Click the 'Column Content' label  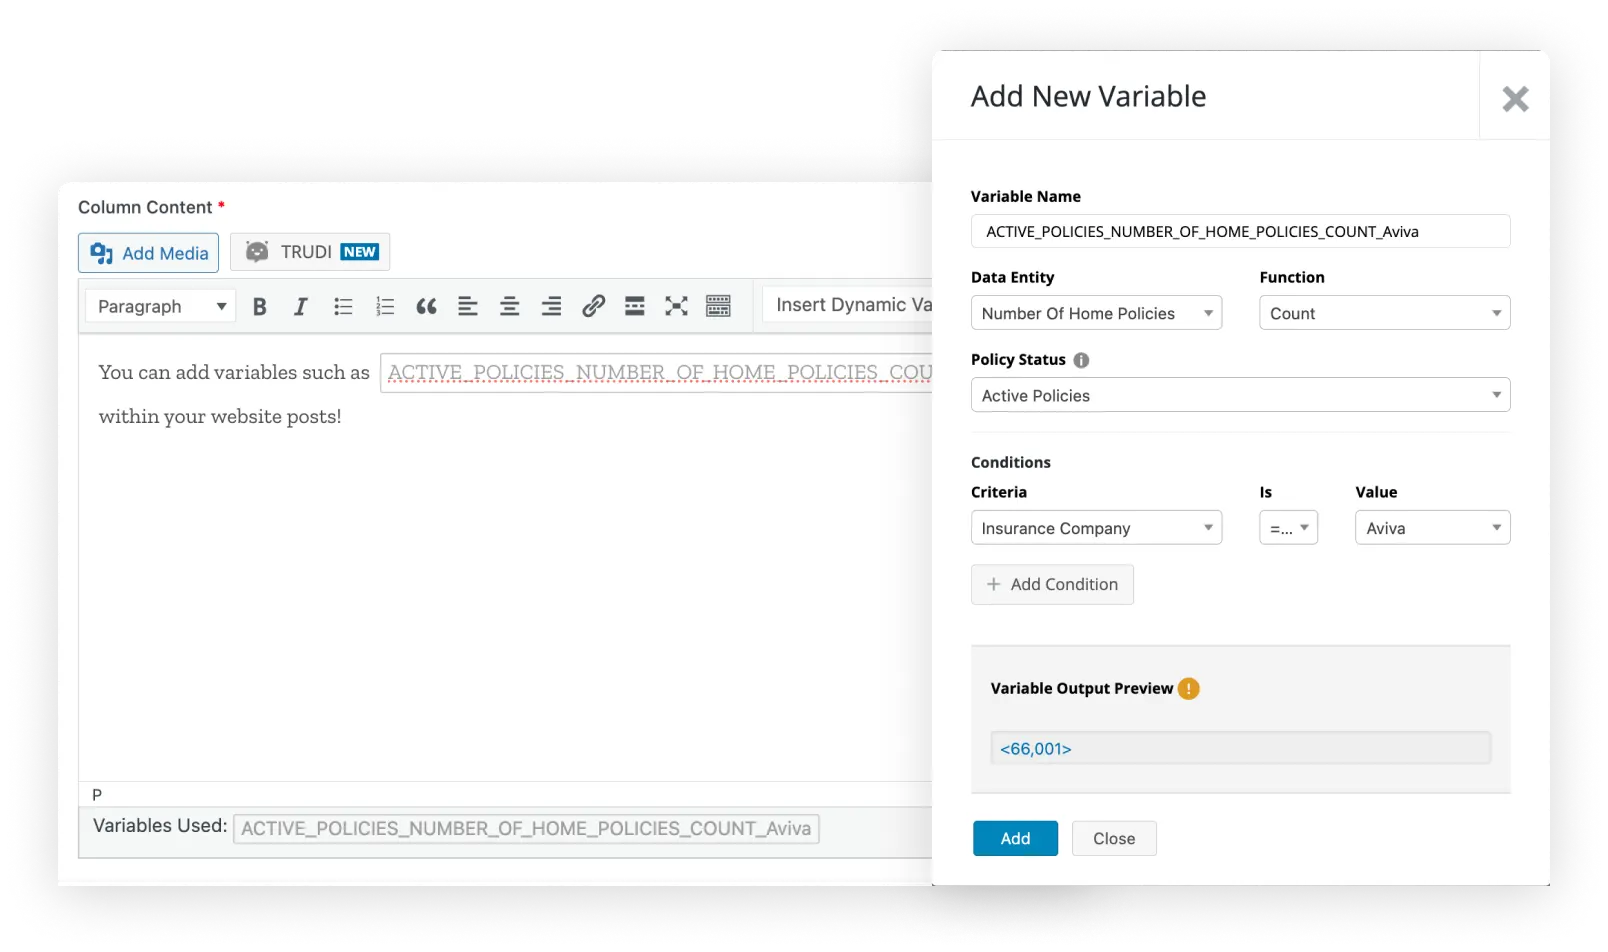(145, 207)
